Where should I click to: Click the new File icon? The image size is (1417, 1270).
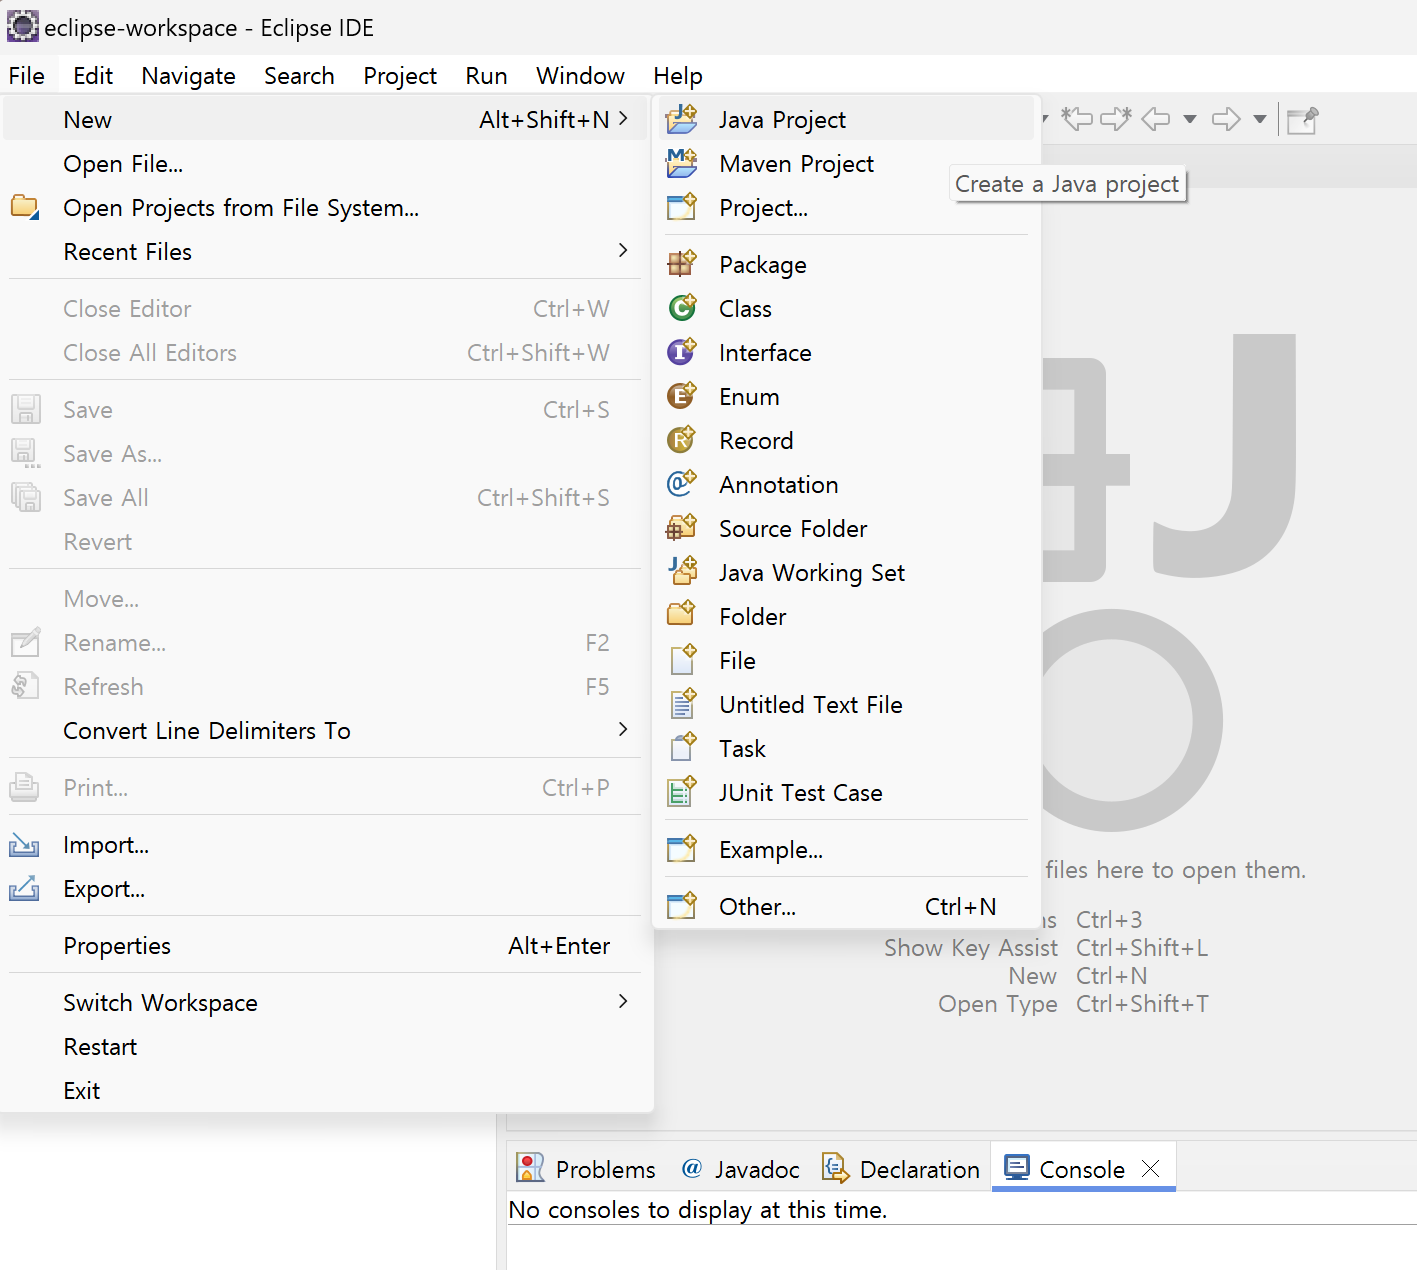click(682, 660)
